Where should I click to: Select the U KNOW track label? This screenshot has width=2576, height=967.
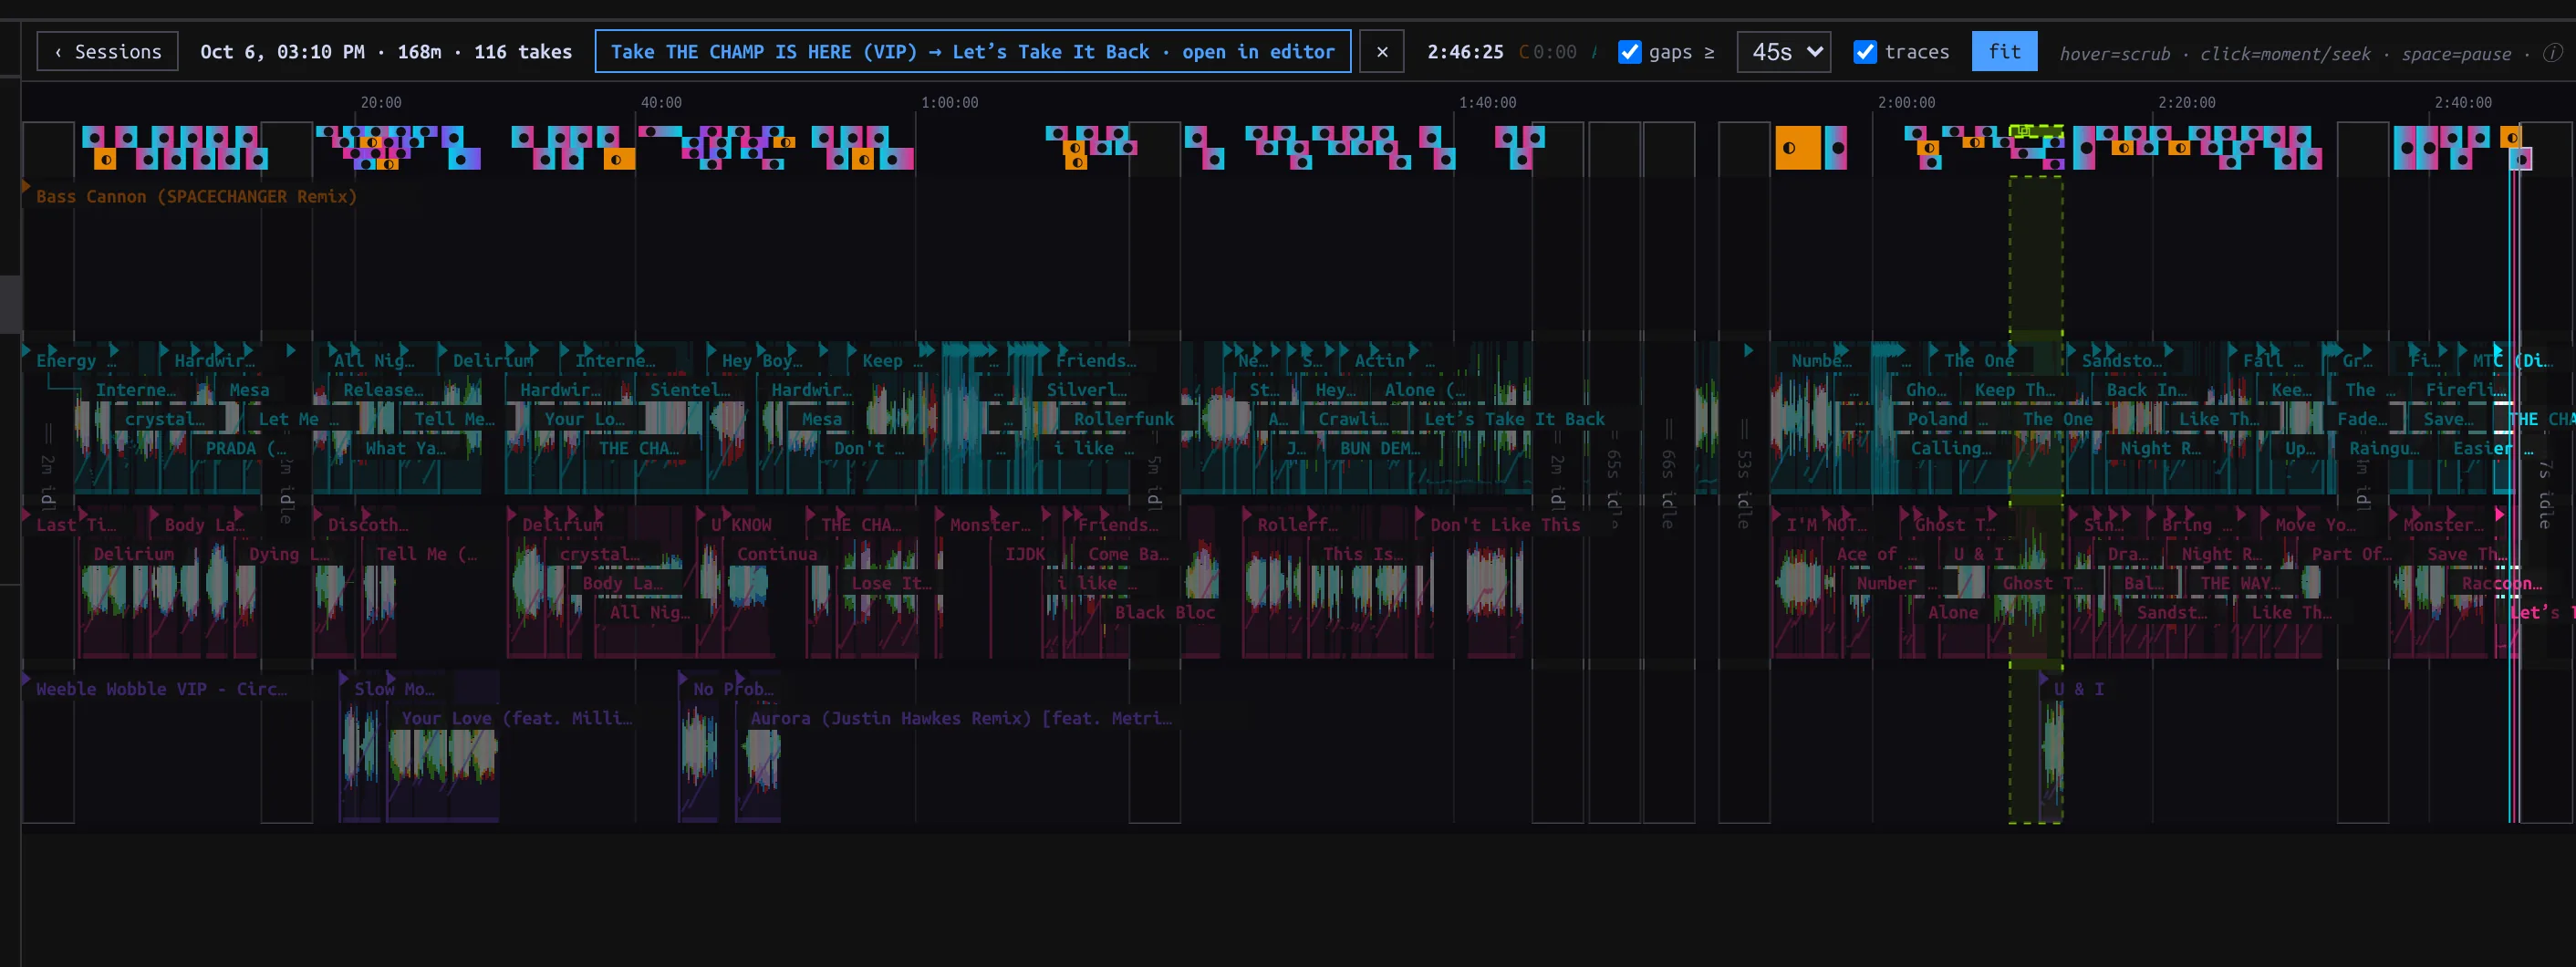[741, 525]
